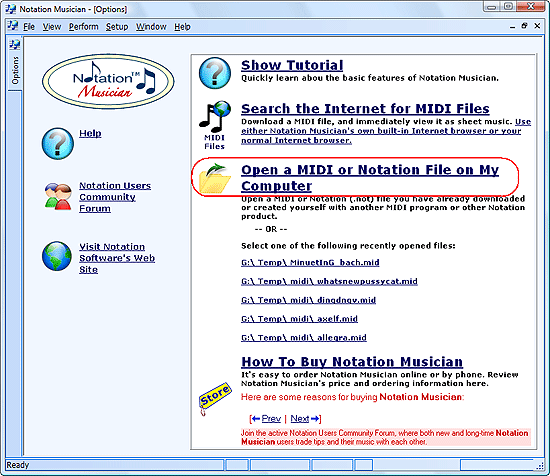Open recent file allegra.mid
The width and height of the screenshot is (550, 476).
tap(304, 337)
